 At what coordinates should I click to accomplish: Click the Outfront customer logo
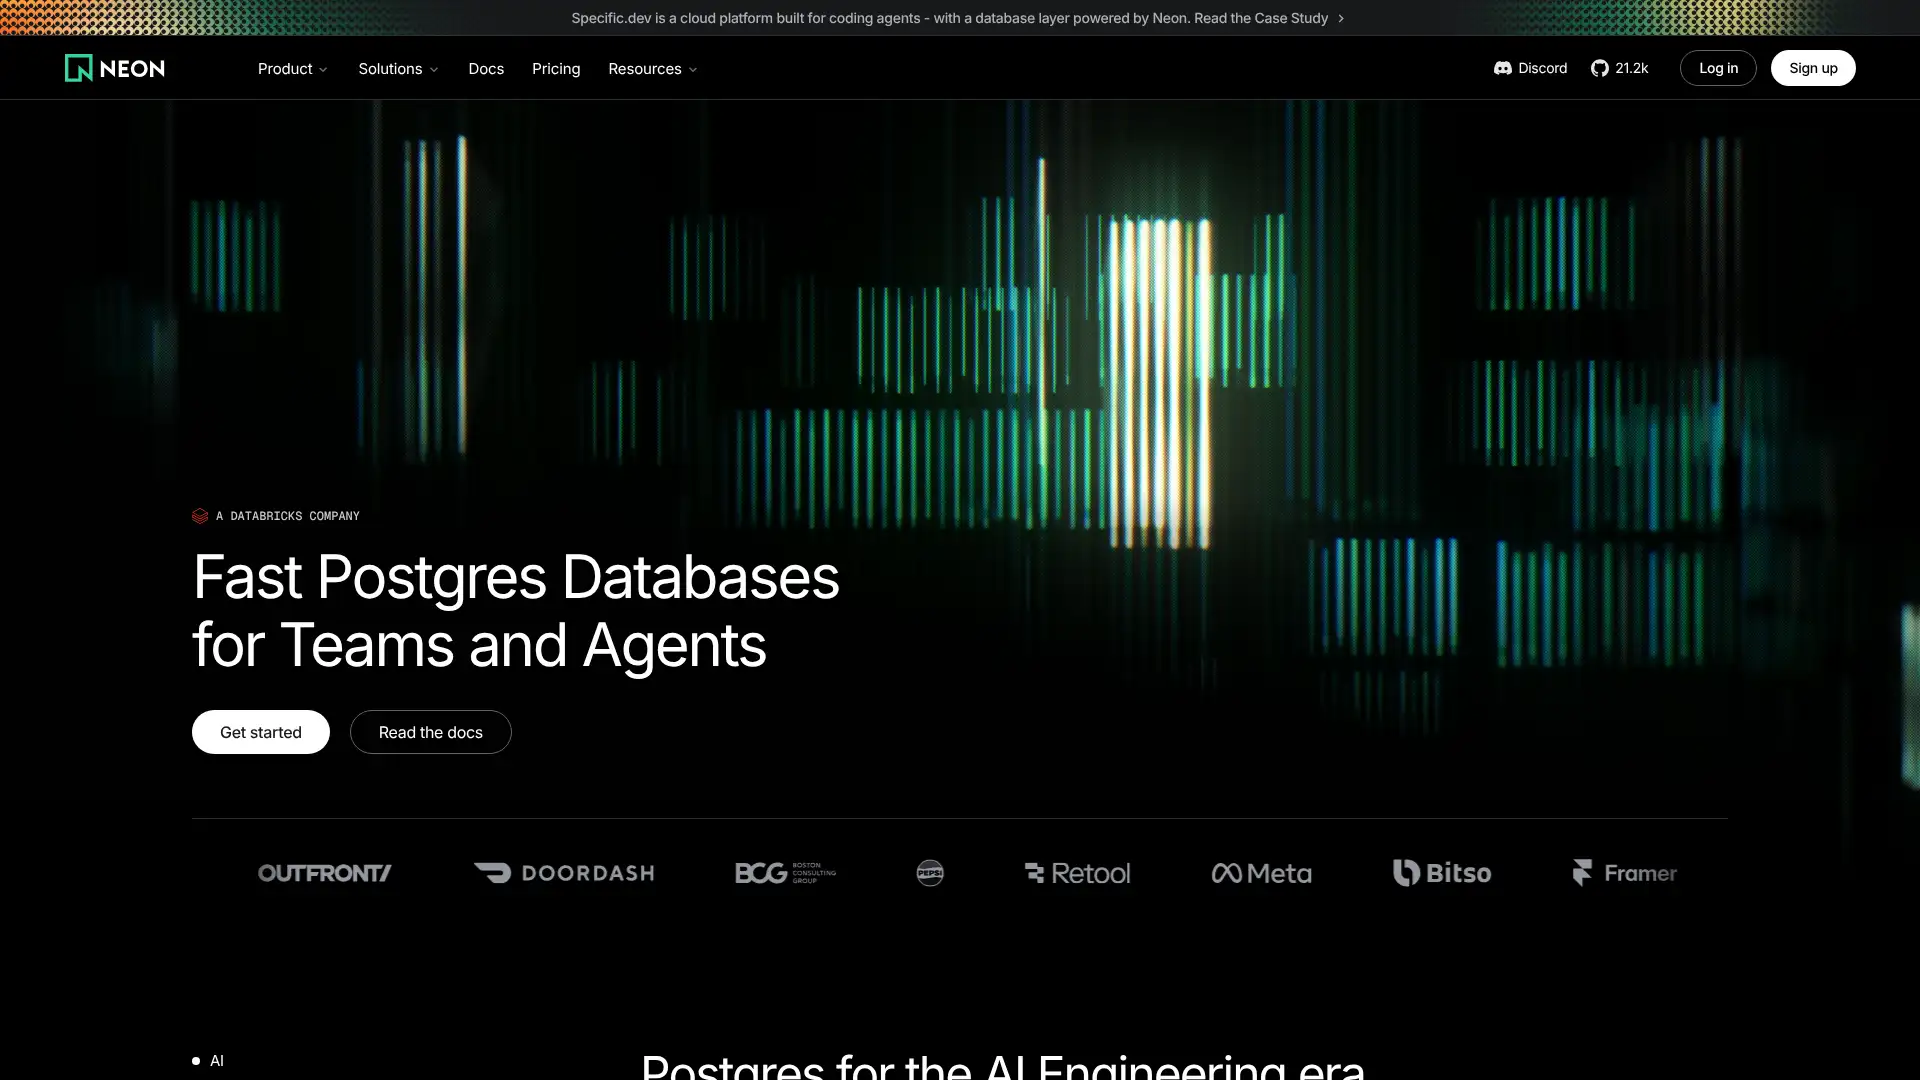tap(325, 873)
